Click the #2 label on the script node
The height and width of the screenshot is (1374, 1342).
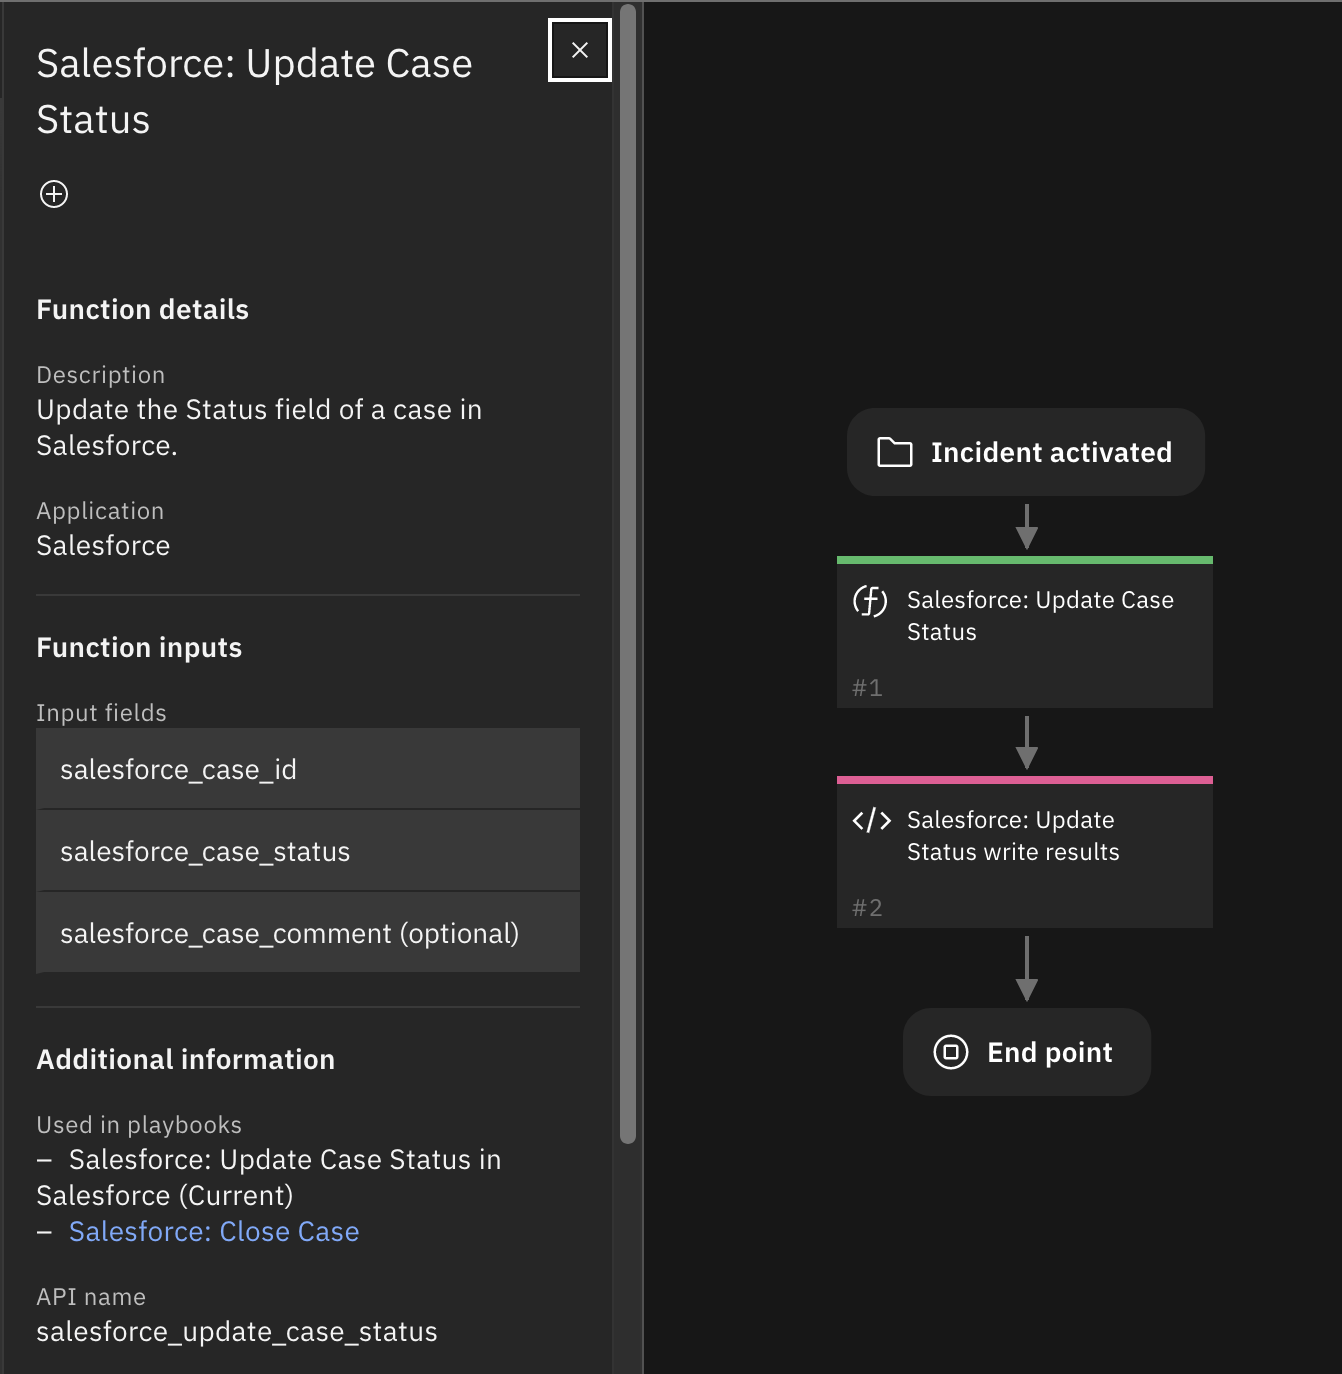click(x=867, y=908)
